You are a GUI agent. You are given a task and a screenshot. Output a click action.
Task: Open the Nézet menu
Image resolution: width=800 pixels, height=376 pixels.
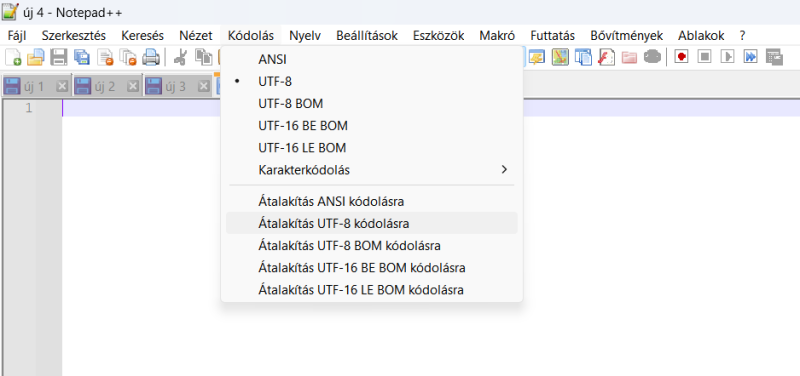pyautogui.click(x=196, y=36)
